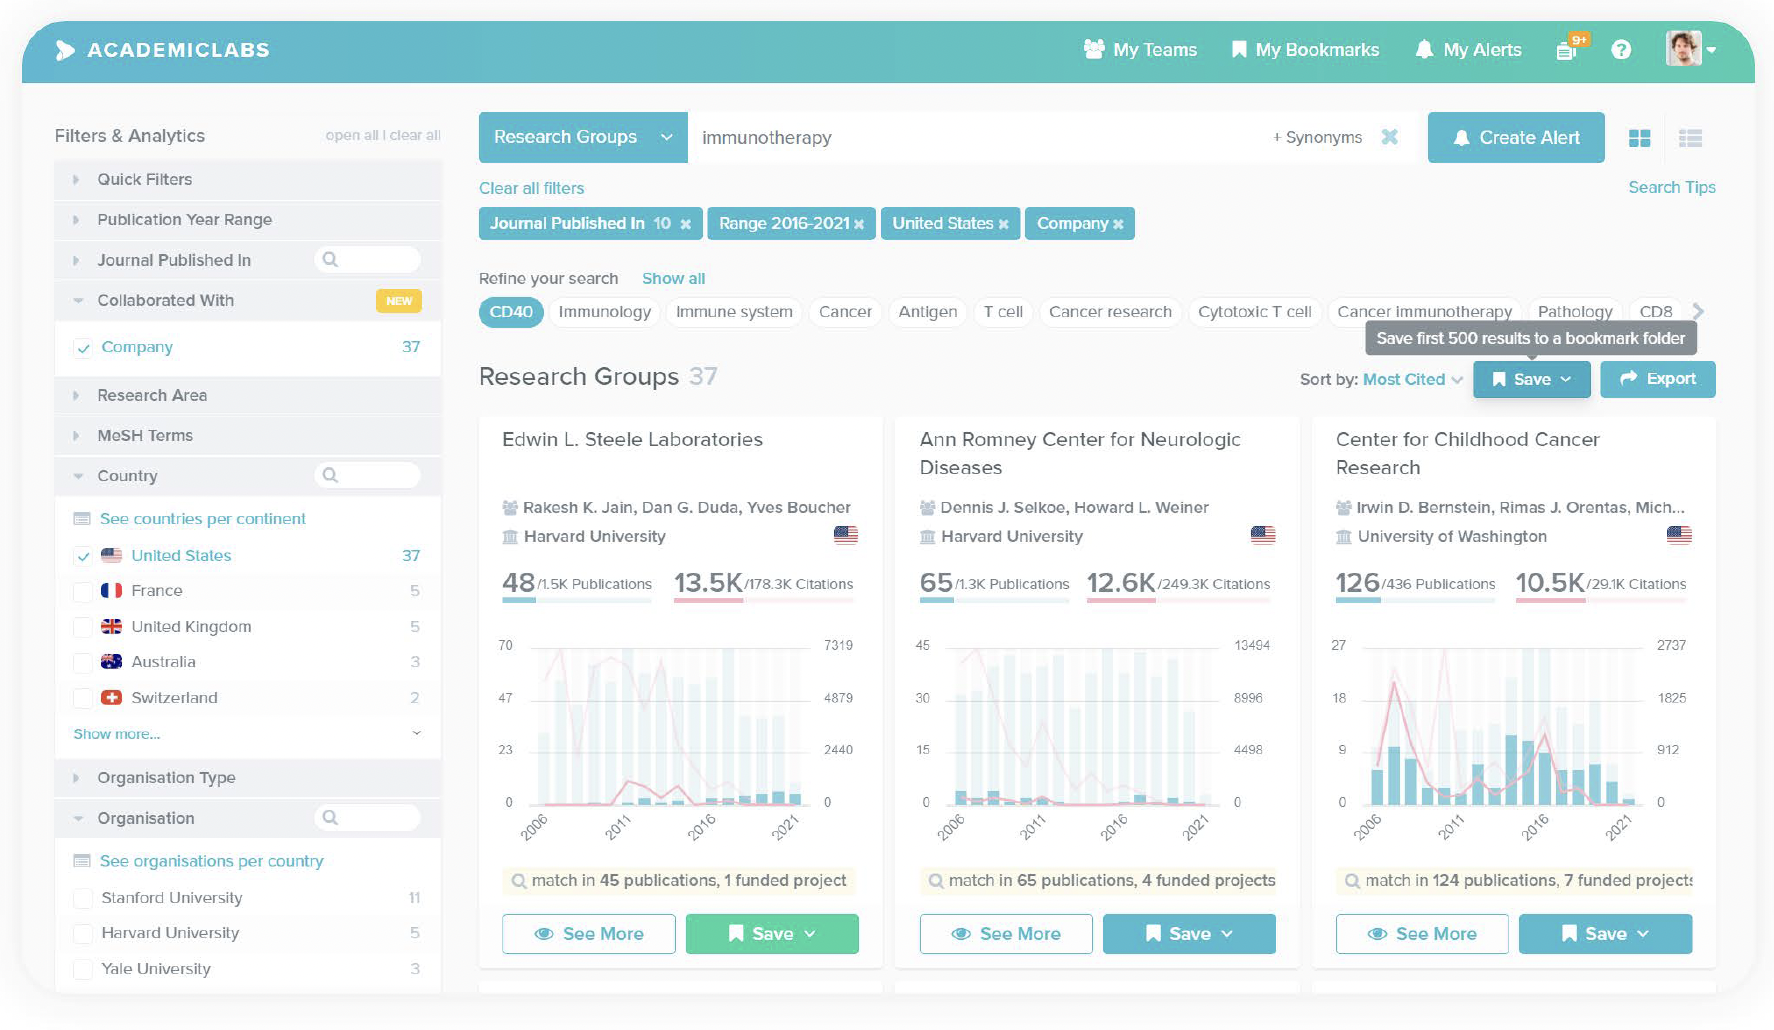Open the Sort by Most Cited dropdown
1774x1030 pixels.
point(1413,380)
